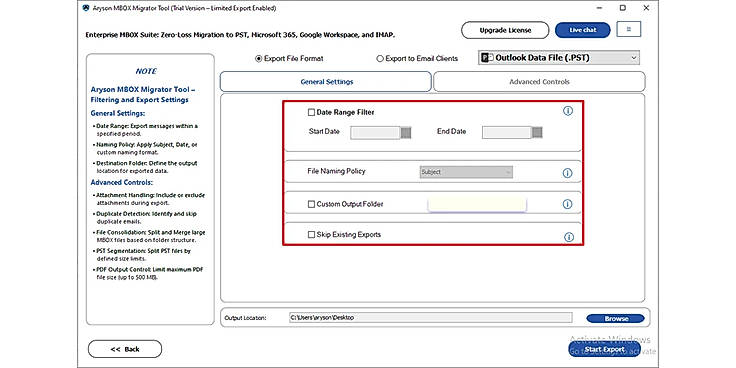Image resolution: width=736 pixels, height=368 pixels.
Task: Click the Output Location path field
Action: [430, 318]
